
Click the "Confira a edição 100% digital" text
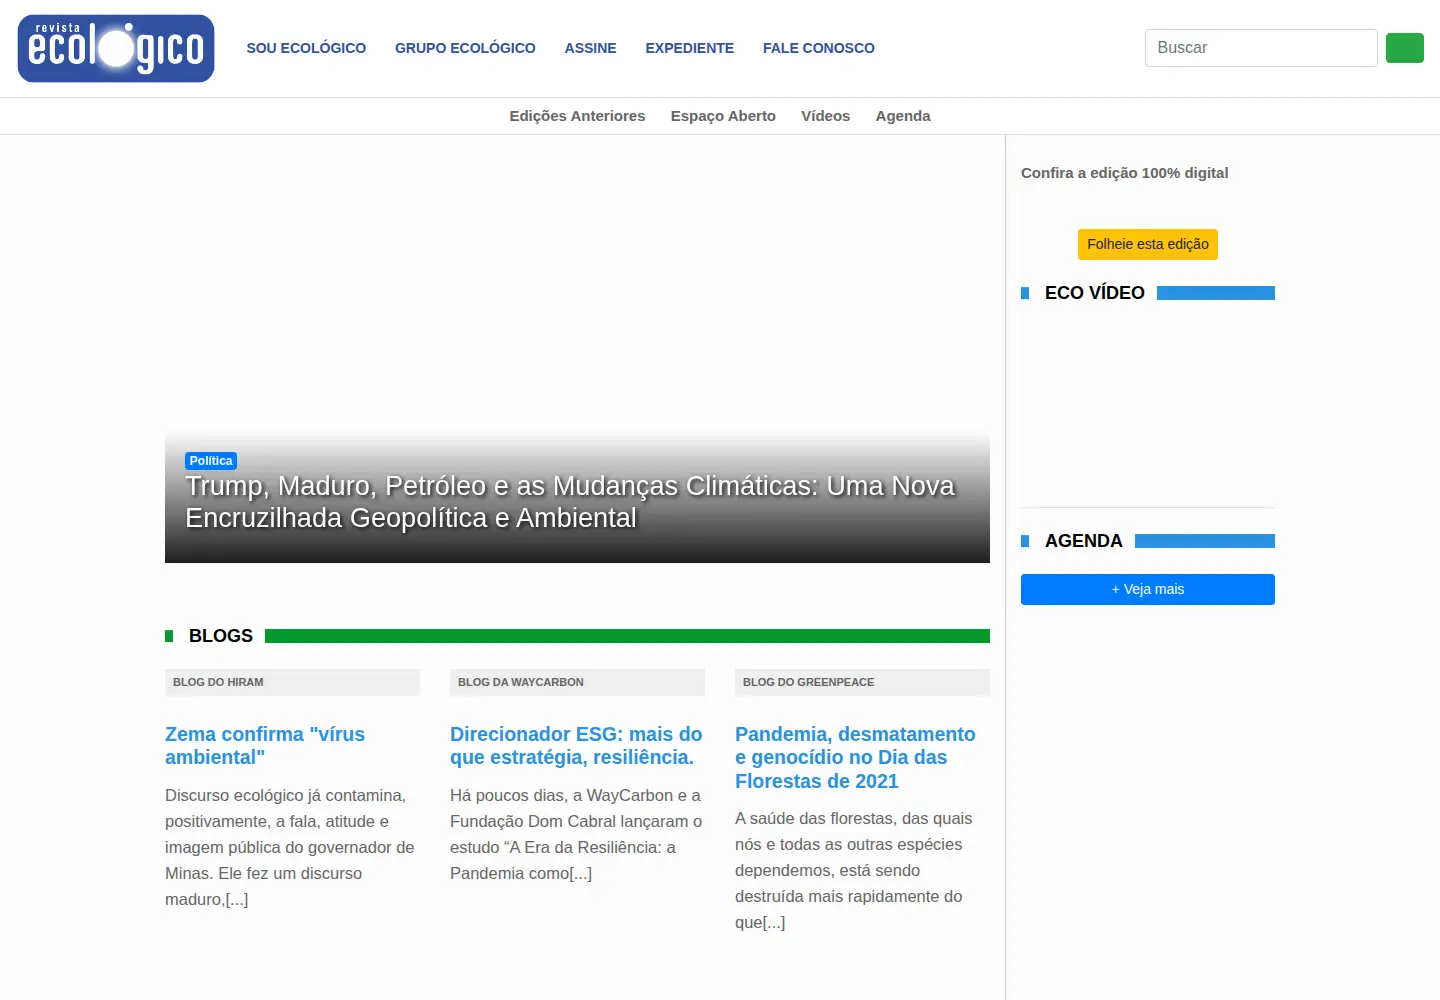click(x=1125, y=173)
